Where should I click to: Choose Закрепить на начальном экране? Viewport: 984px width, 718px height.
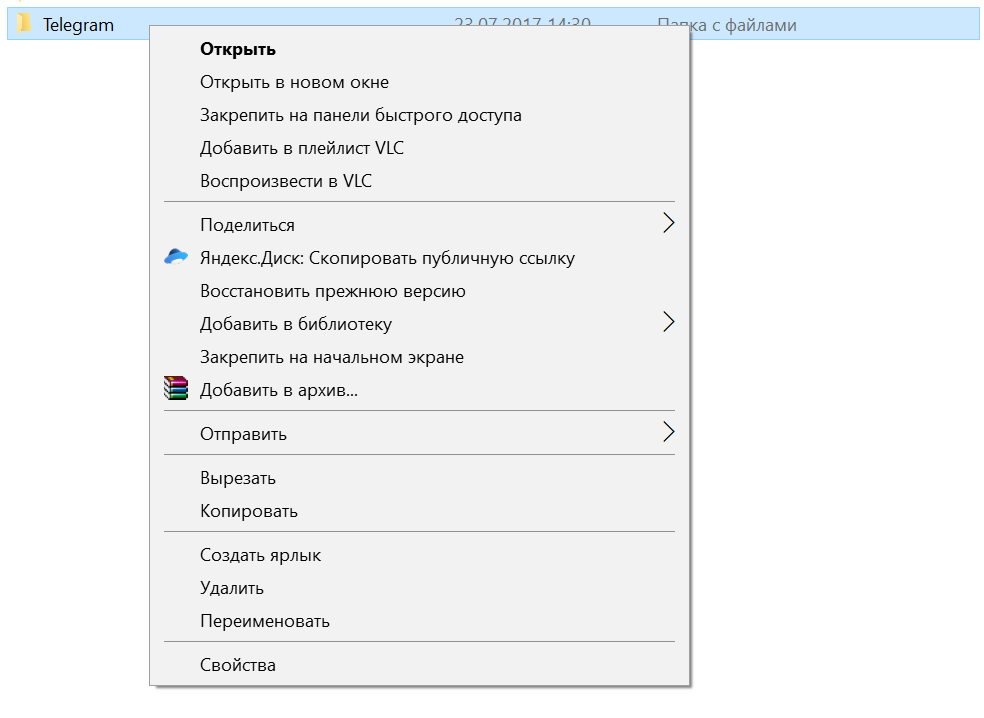tap(331, 356)
